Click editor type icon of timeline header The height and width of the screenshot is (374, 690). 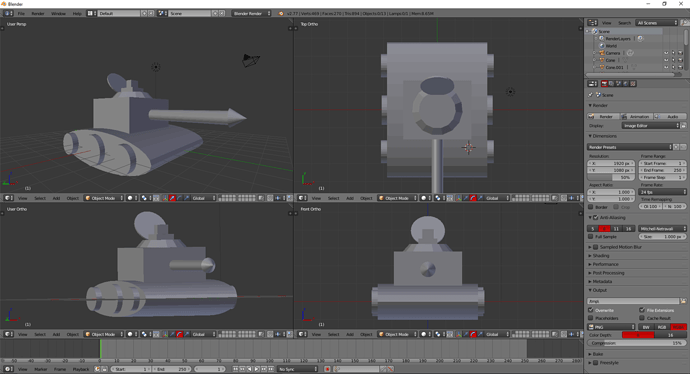point(8,369)
